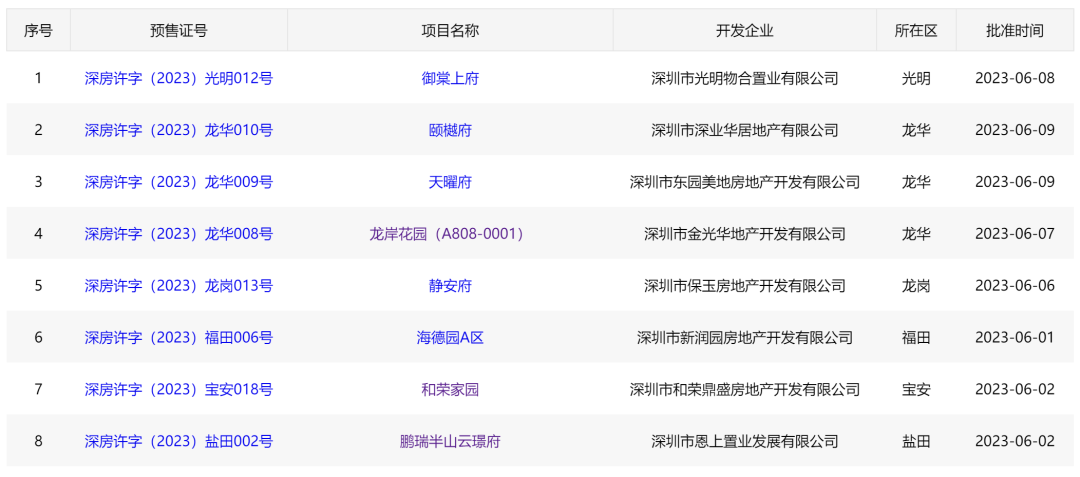Select developer 深圳市保玉房地产开发有限公司
1080x477 pixels.
(x=745, y=286)
